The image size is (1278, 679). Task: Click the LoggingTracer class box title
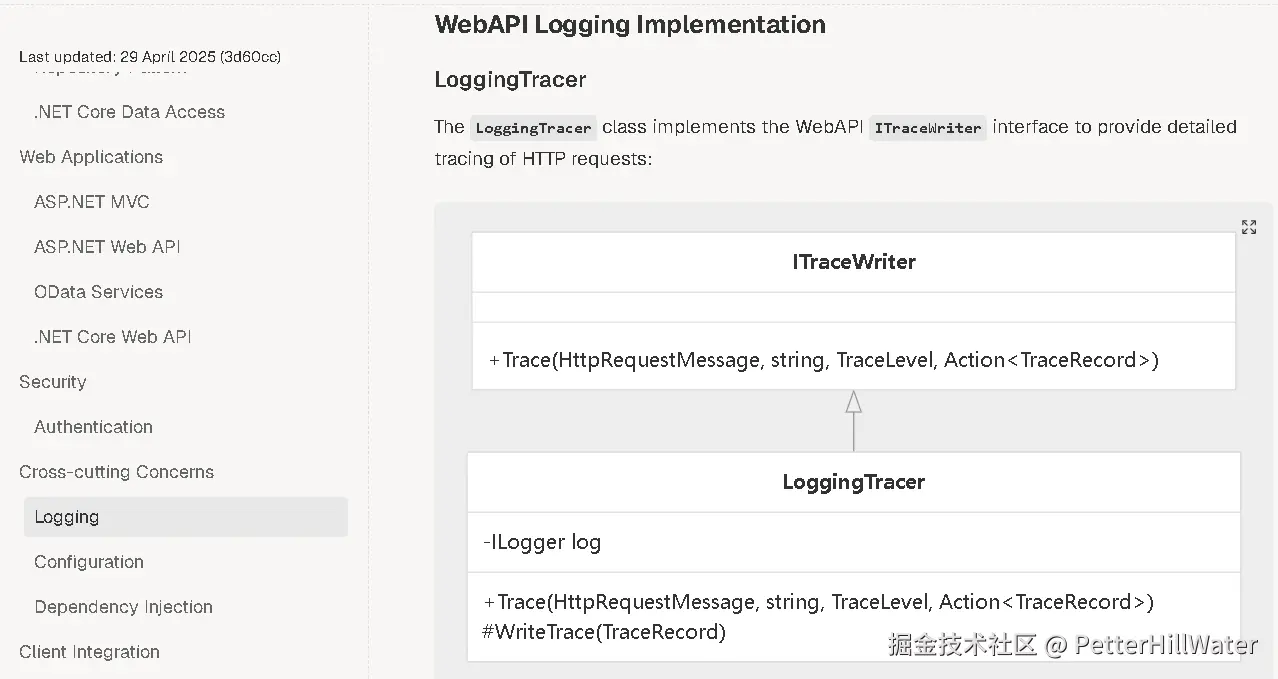(x=854, y=482)
